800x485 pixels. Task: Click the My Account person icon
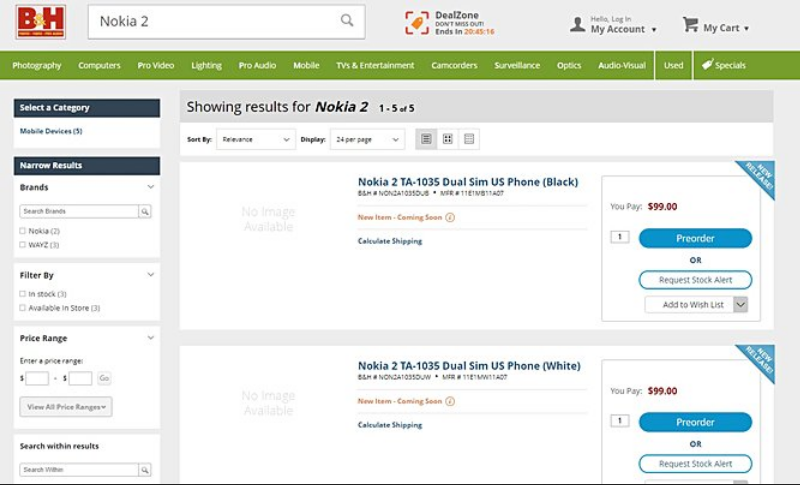(578, 24)
